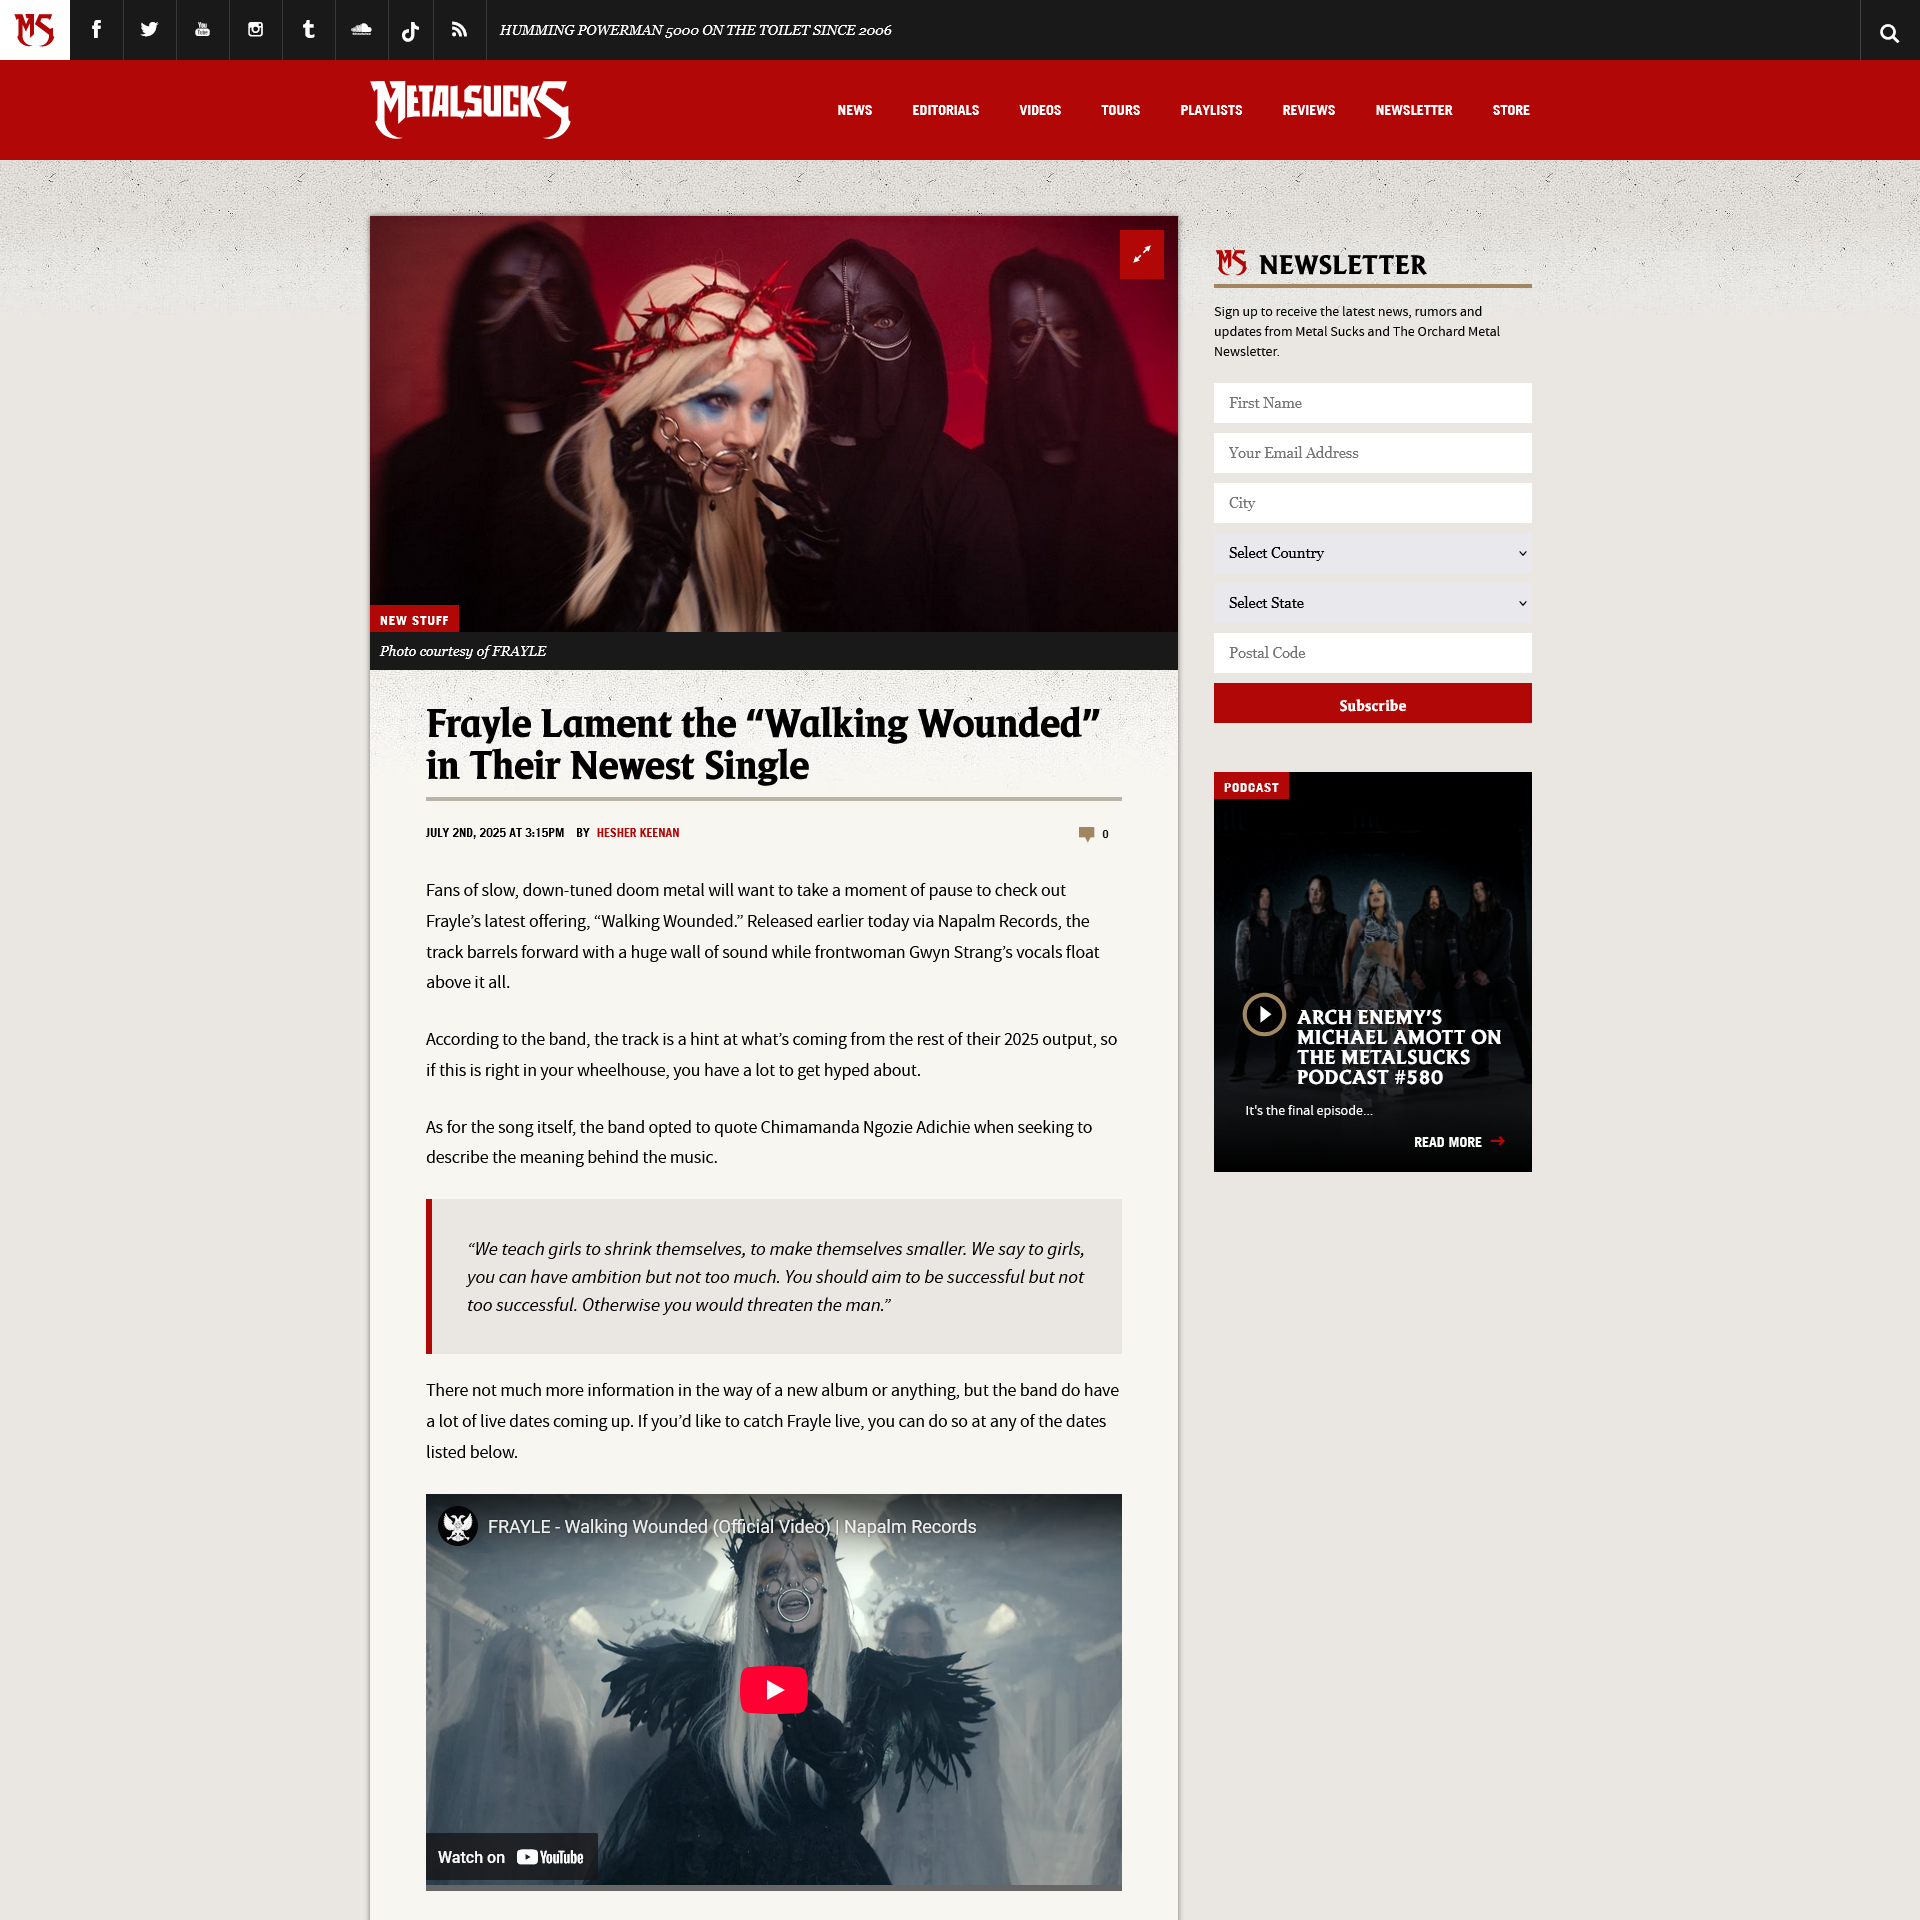1920x1920 pixels.
Task: Click Watch on YouTube button
Action: pos(511,1857)
